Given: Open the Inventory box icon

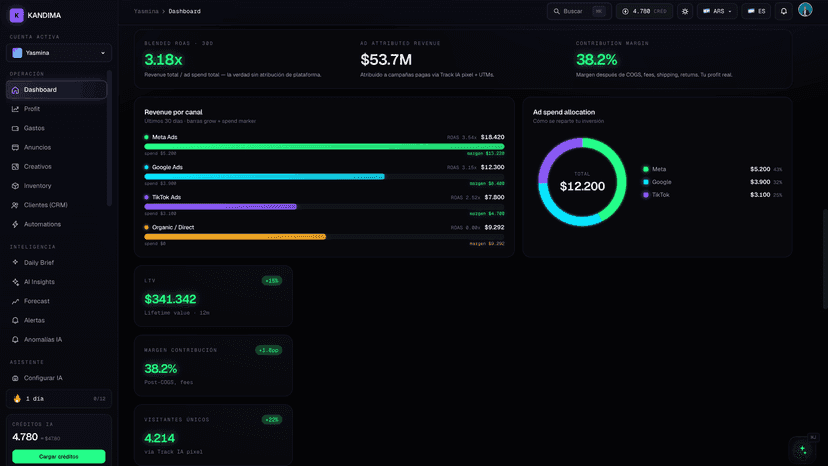Looking at the screenshot, I should tap(15, 186).
